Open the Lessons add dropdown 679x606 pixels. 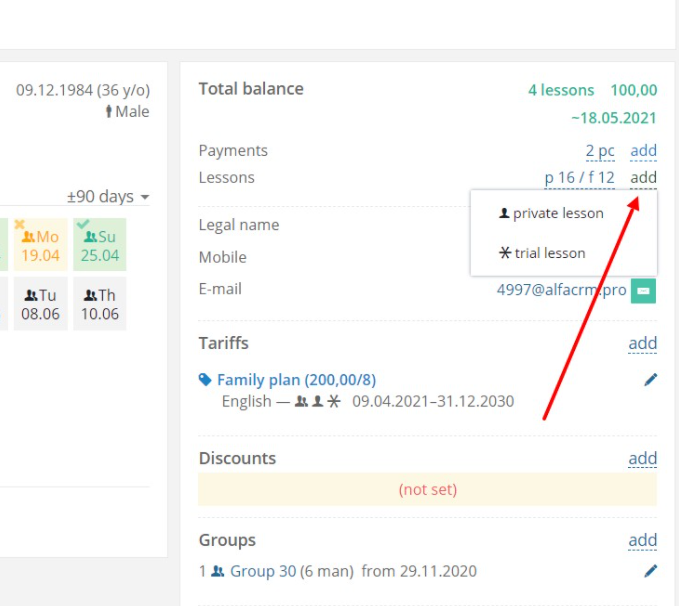[643, 178]
